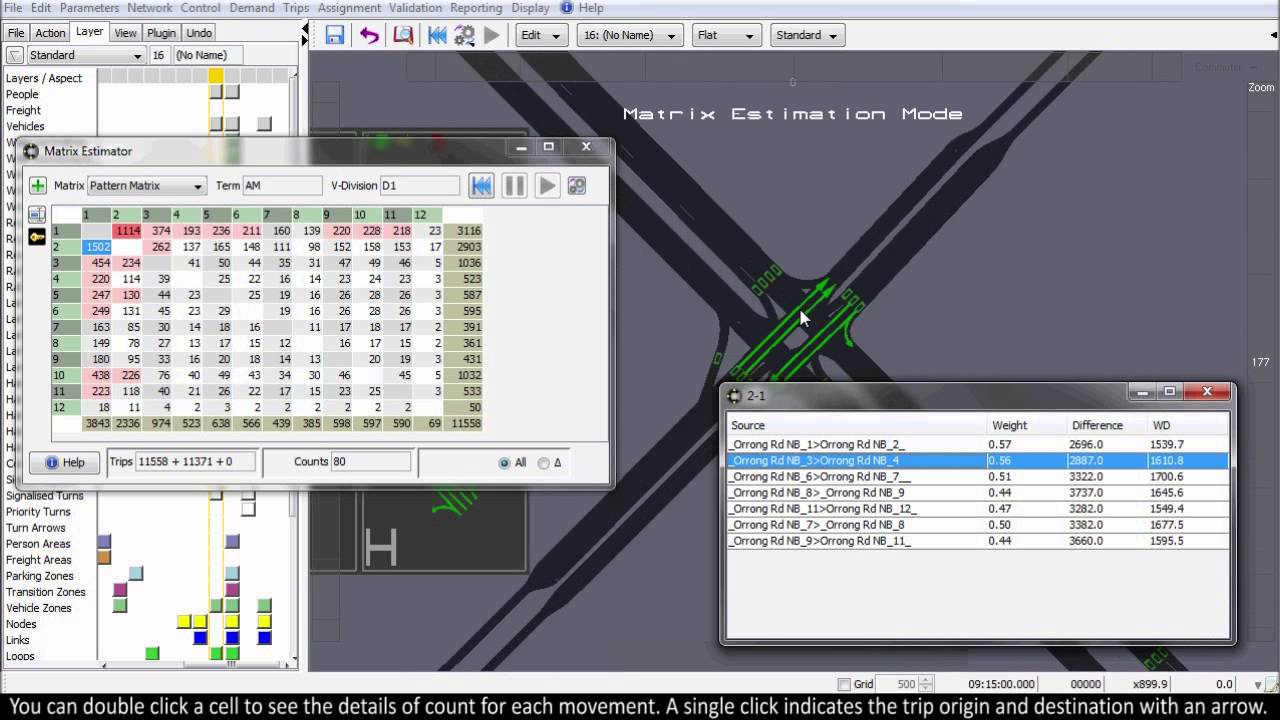Switch to the View tab

(x=125, y=33)
